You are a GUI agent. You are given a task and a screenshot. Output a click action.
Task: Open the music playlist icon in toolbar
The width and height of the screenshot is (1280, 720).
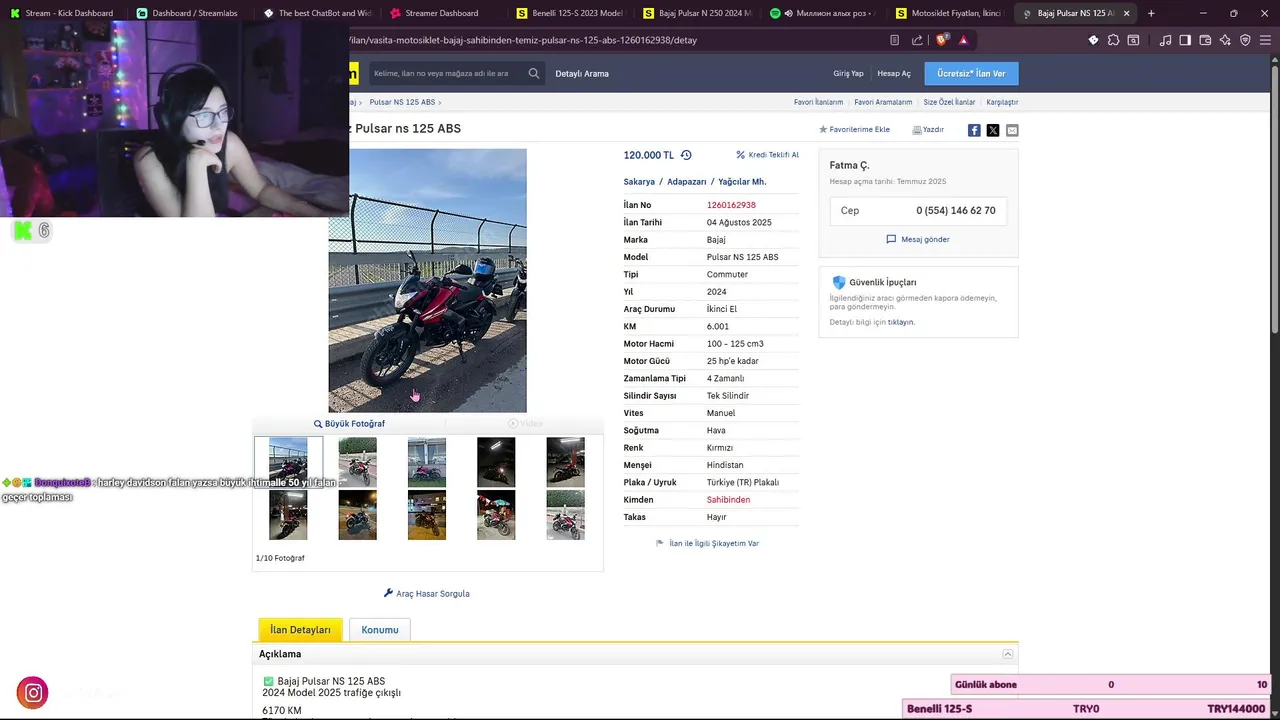point(1165,40)
